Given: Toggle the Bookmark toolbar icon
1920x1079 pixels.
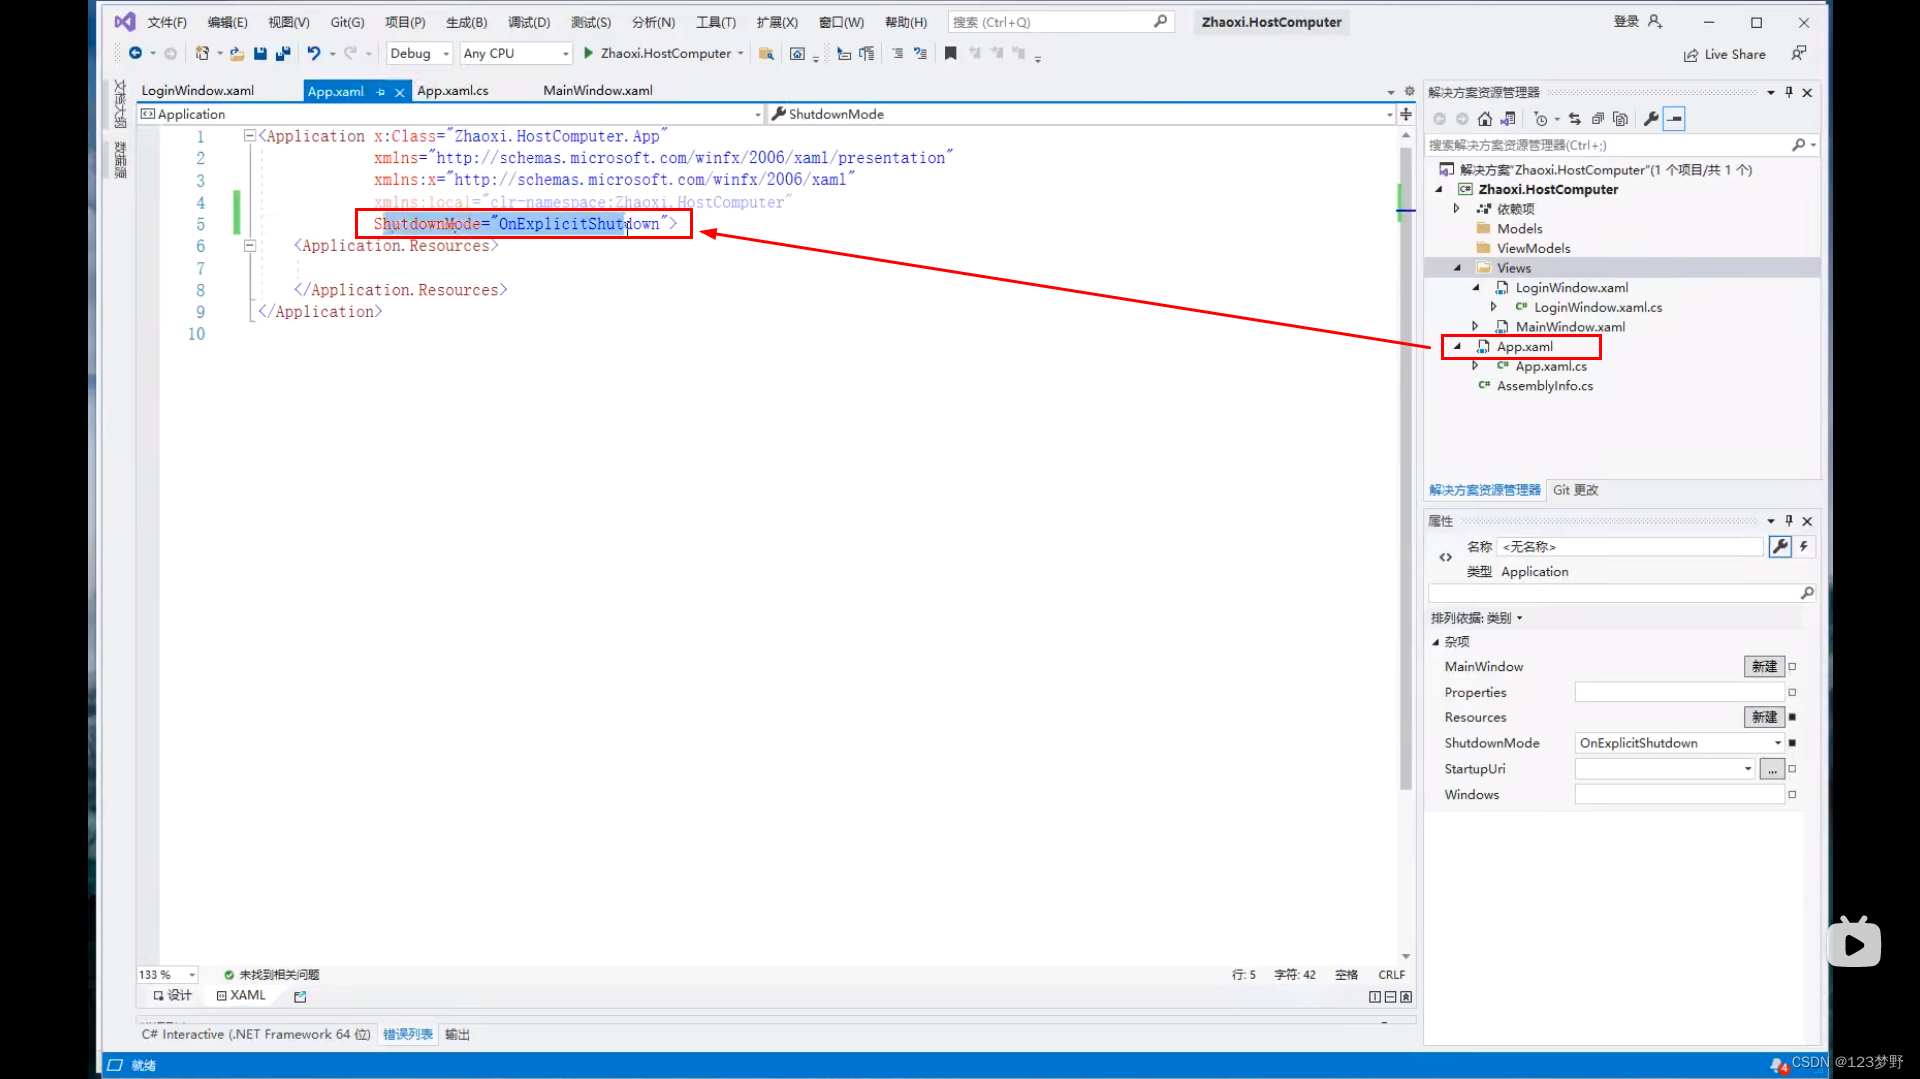Looking at the screenshot, I should click(x=950, y=54).
